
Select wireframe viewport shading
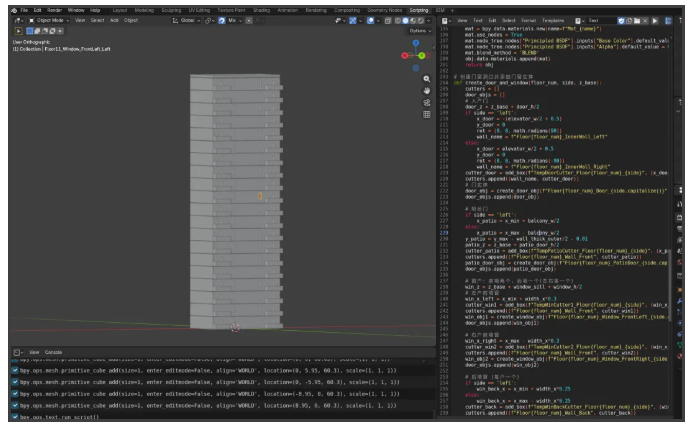(x=398, y=21)
